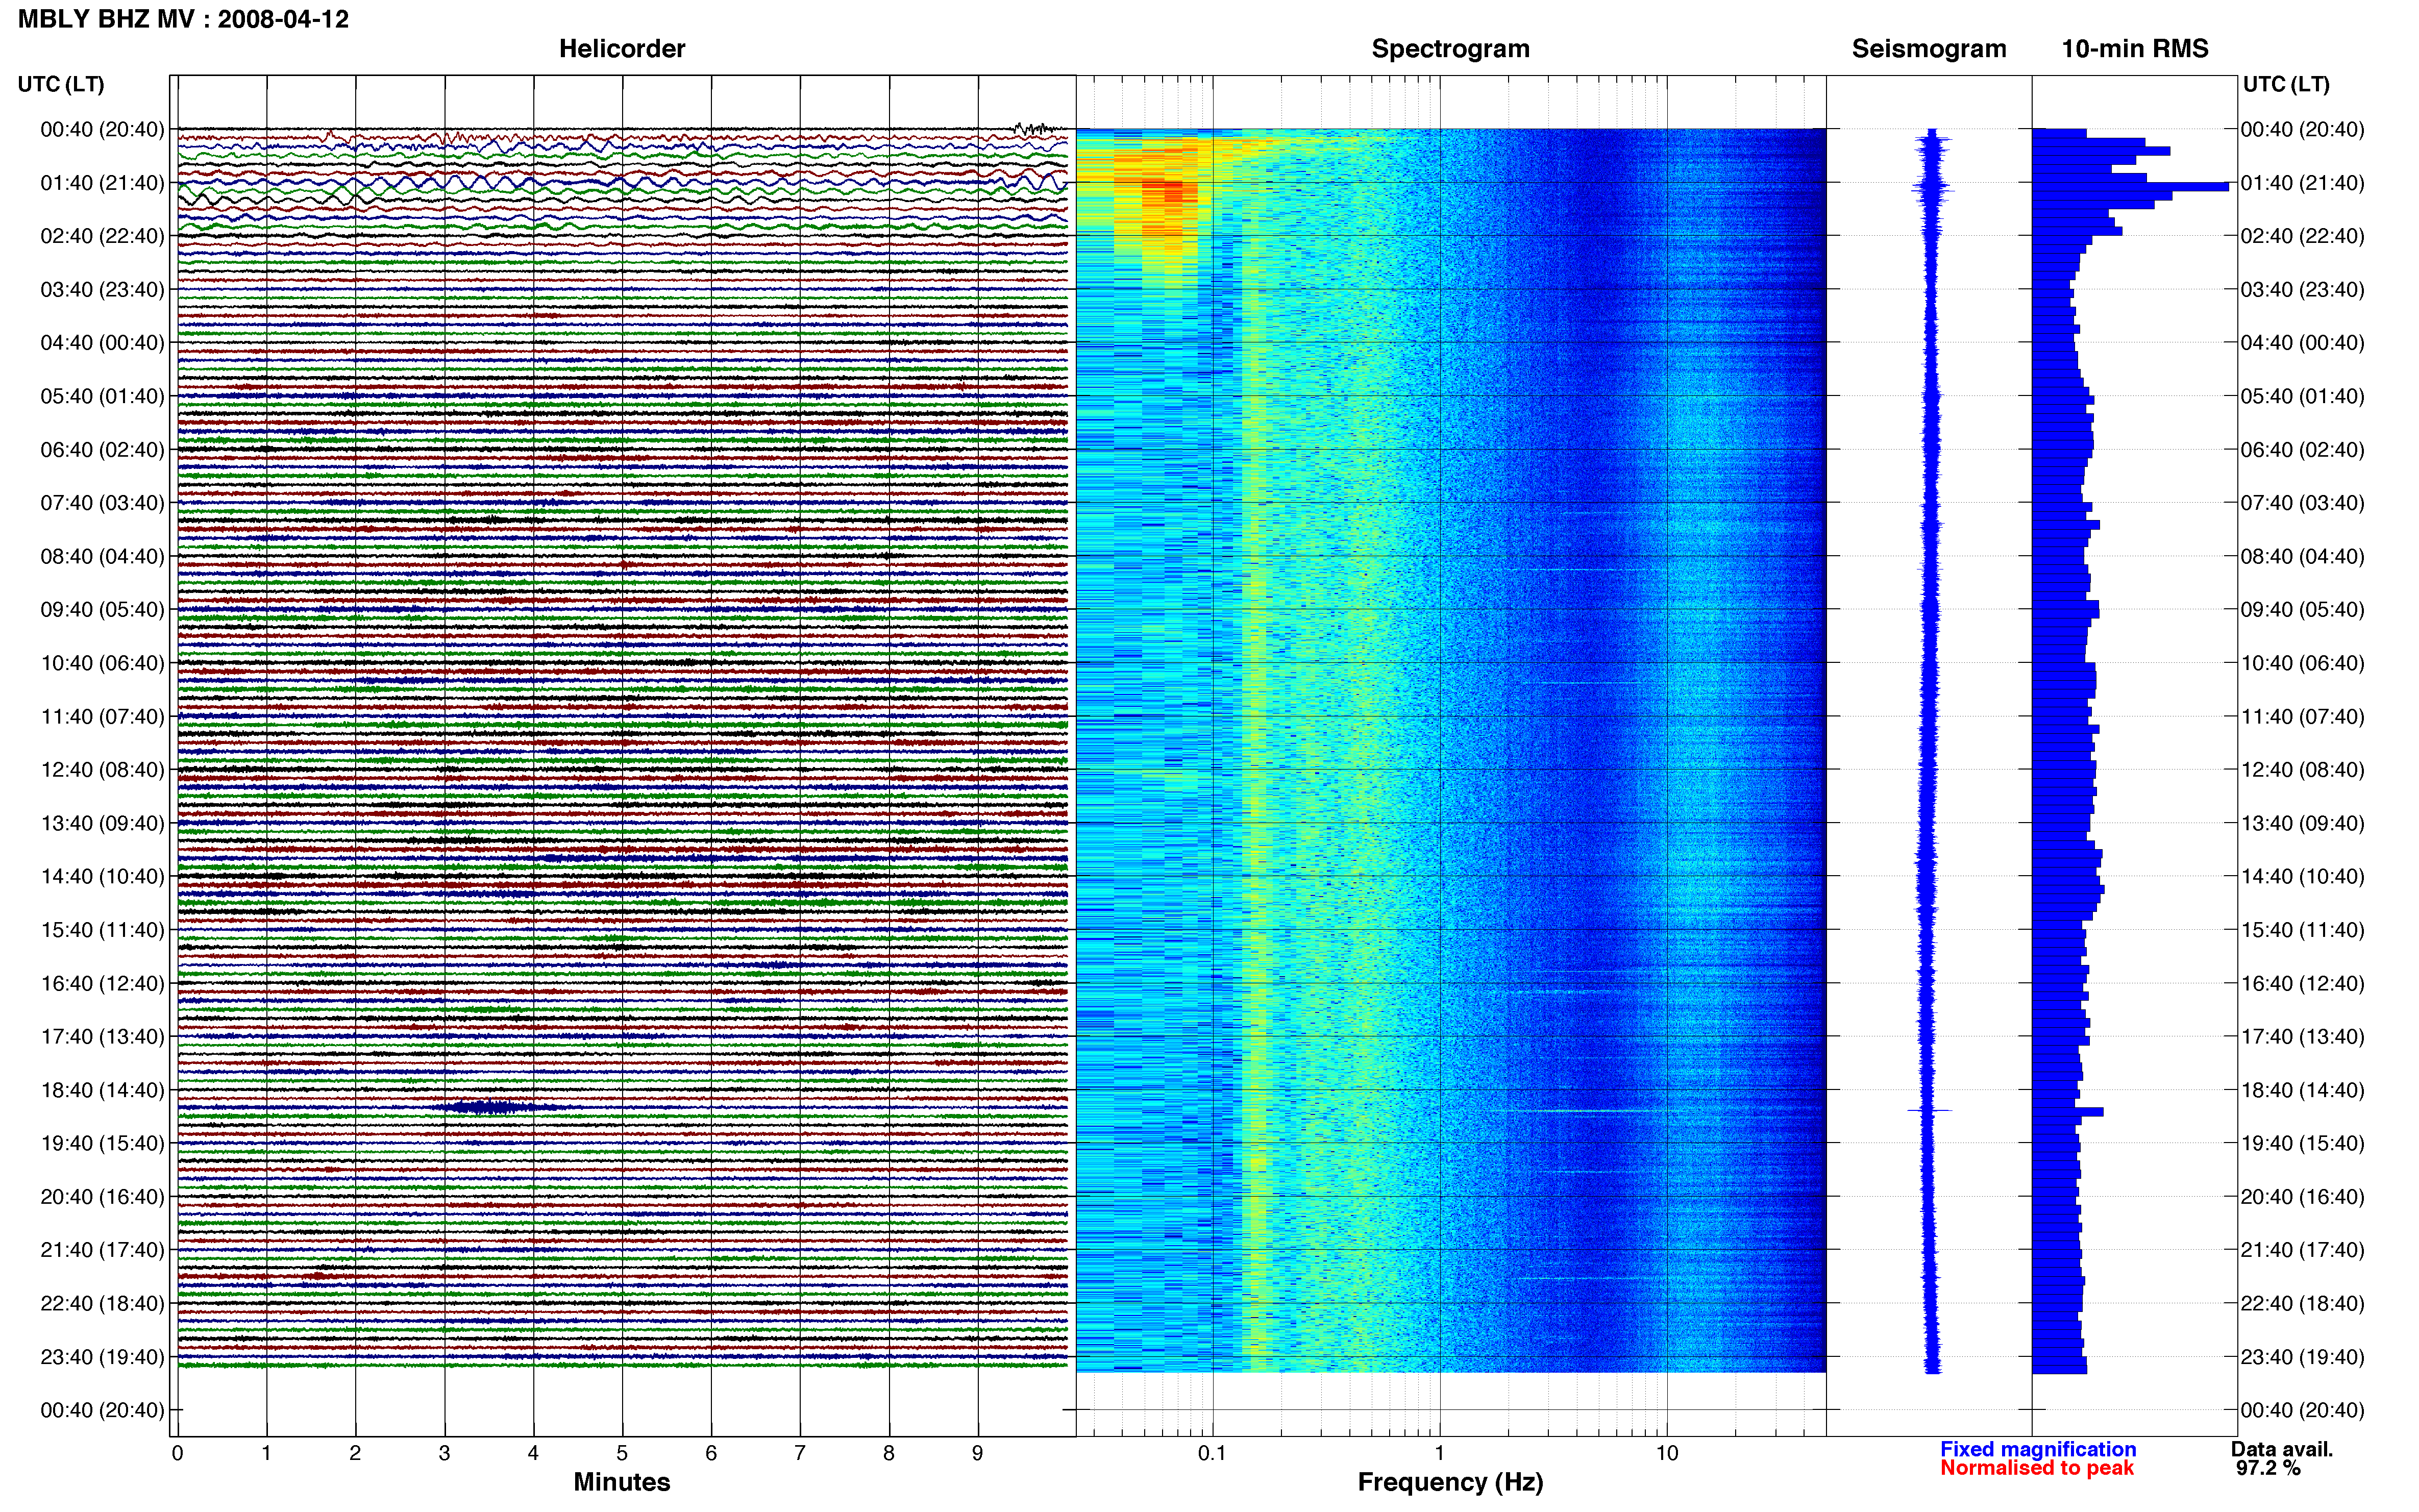This screenshot has width=2419, height=1512.
Task: Click right time label '22:40 (18:40)'
Action: (2302, 1303)
